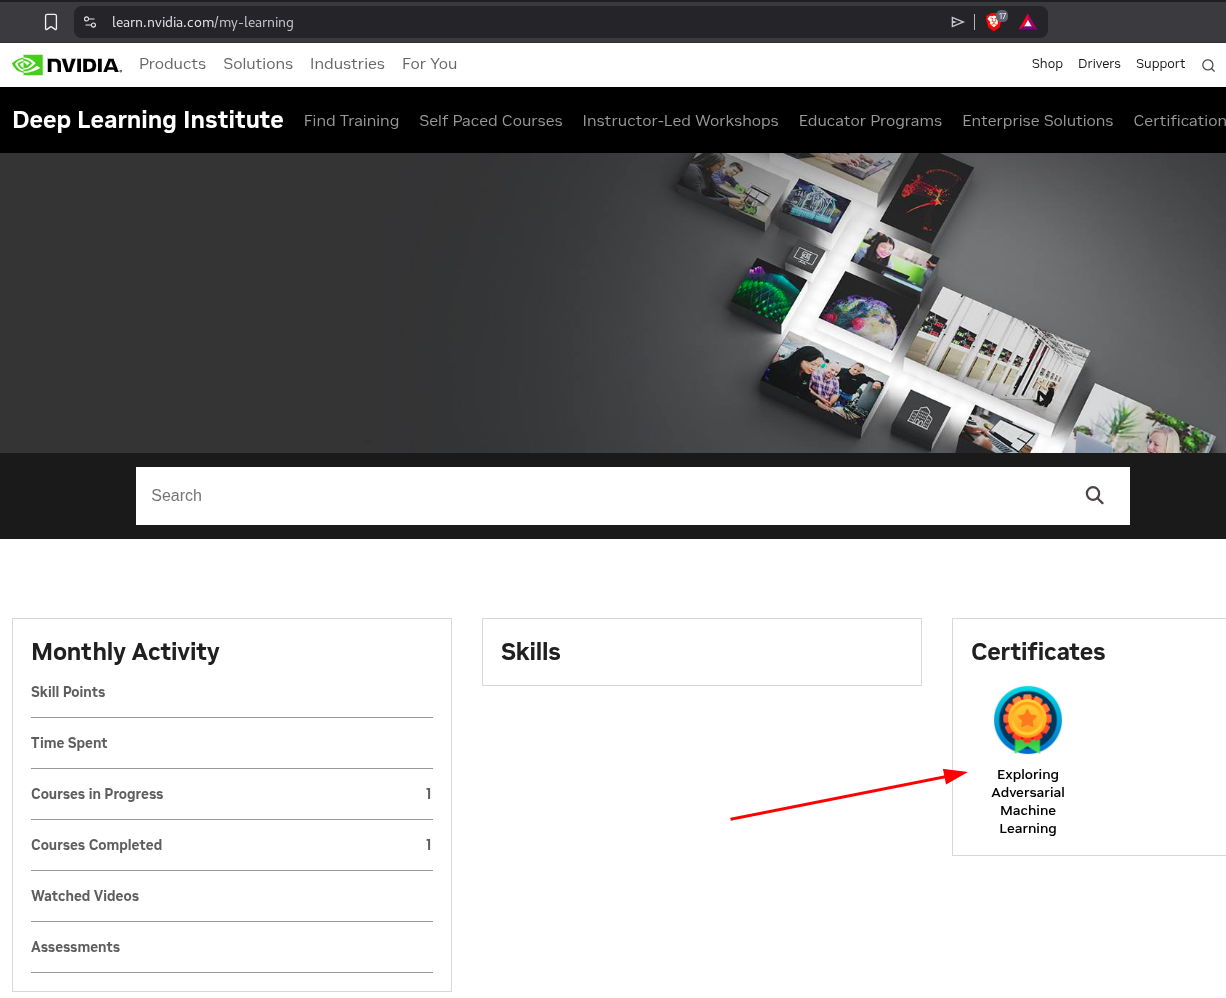Open the Drivers link
This screenshot has width=1226, height=998.
tap(1099, 64)
